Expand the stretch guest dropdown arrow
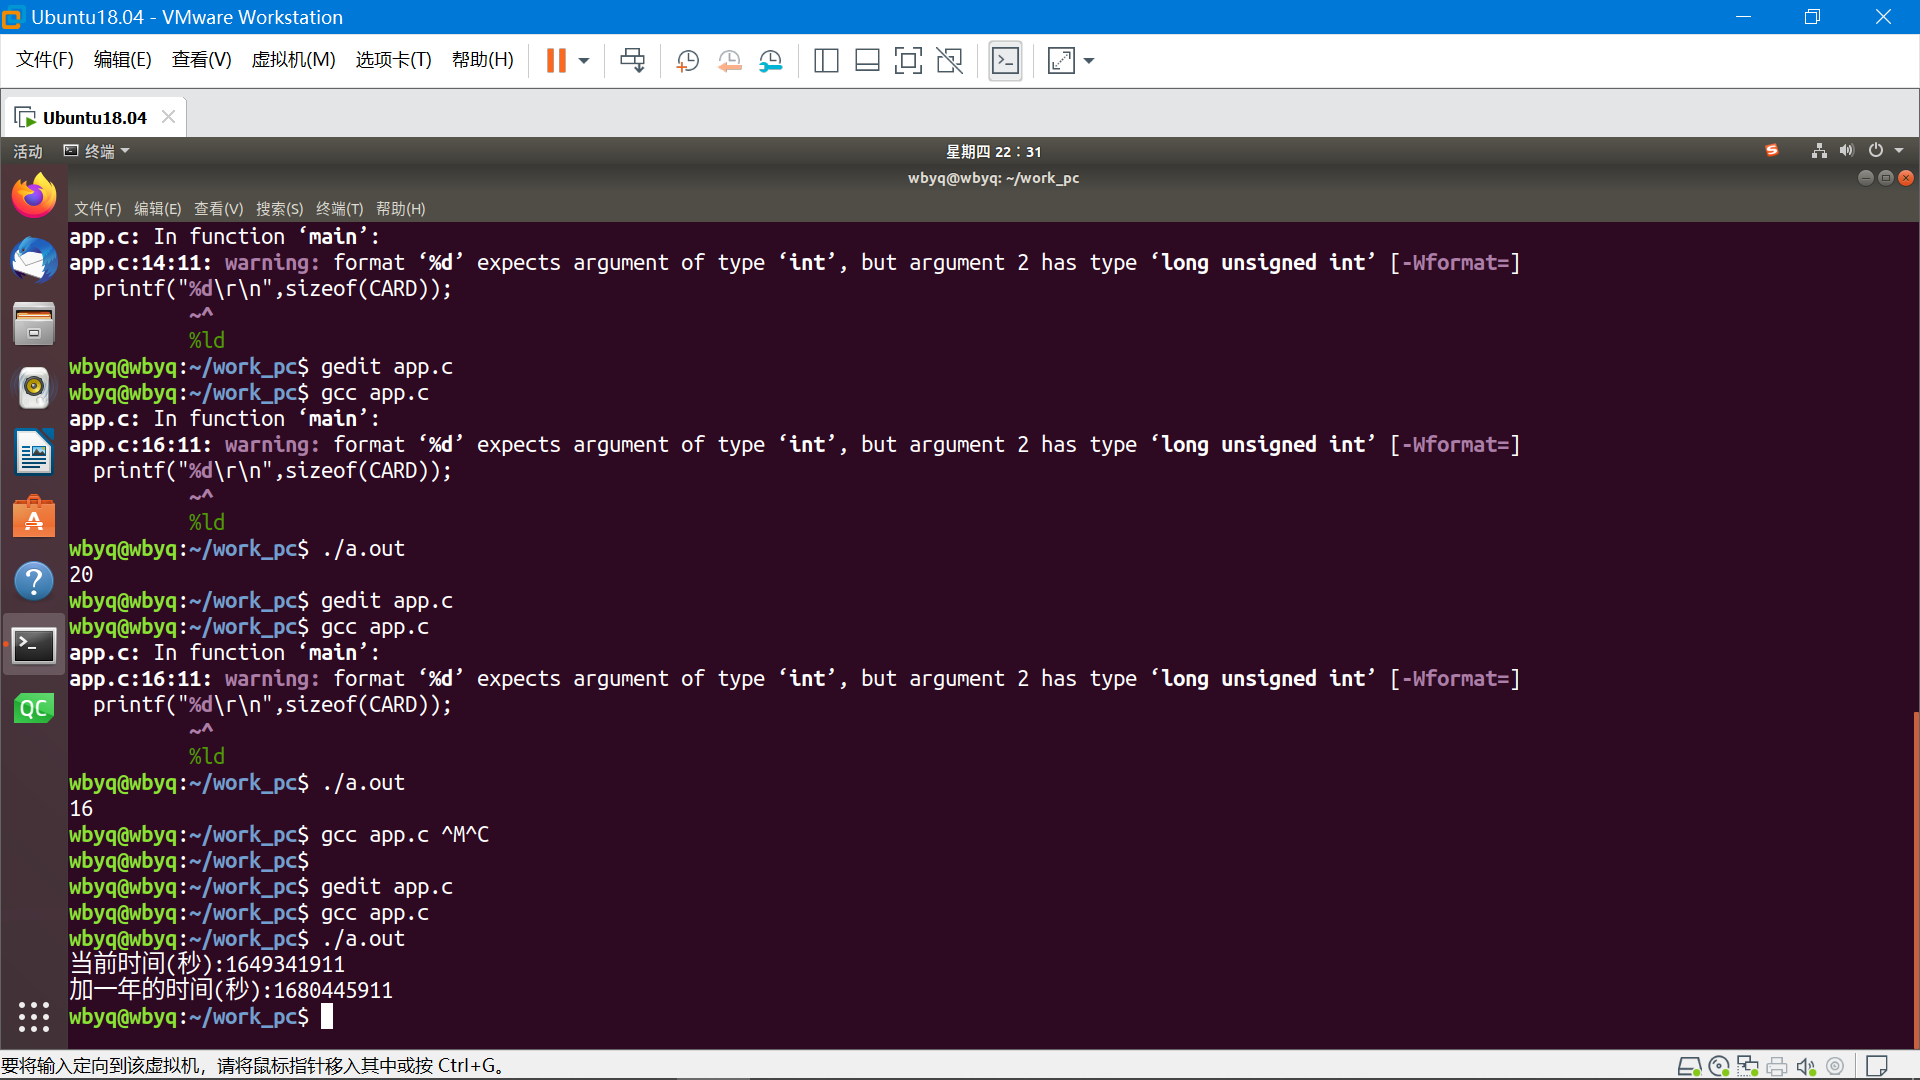Viewport: 1920px width, 1080px height. click(x=1089, y=61)
